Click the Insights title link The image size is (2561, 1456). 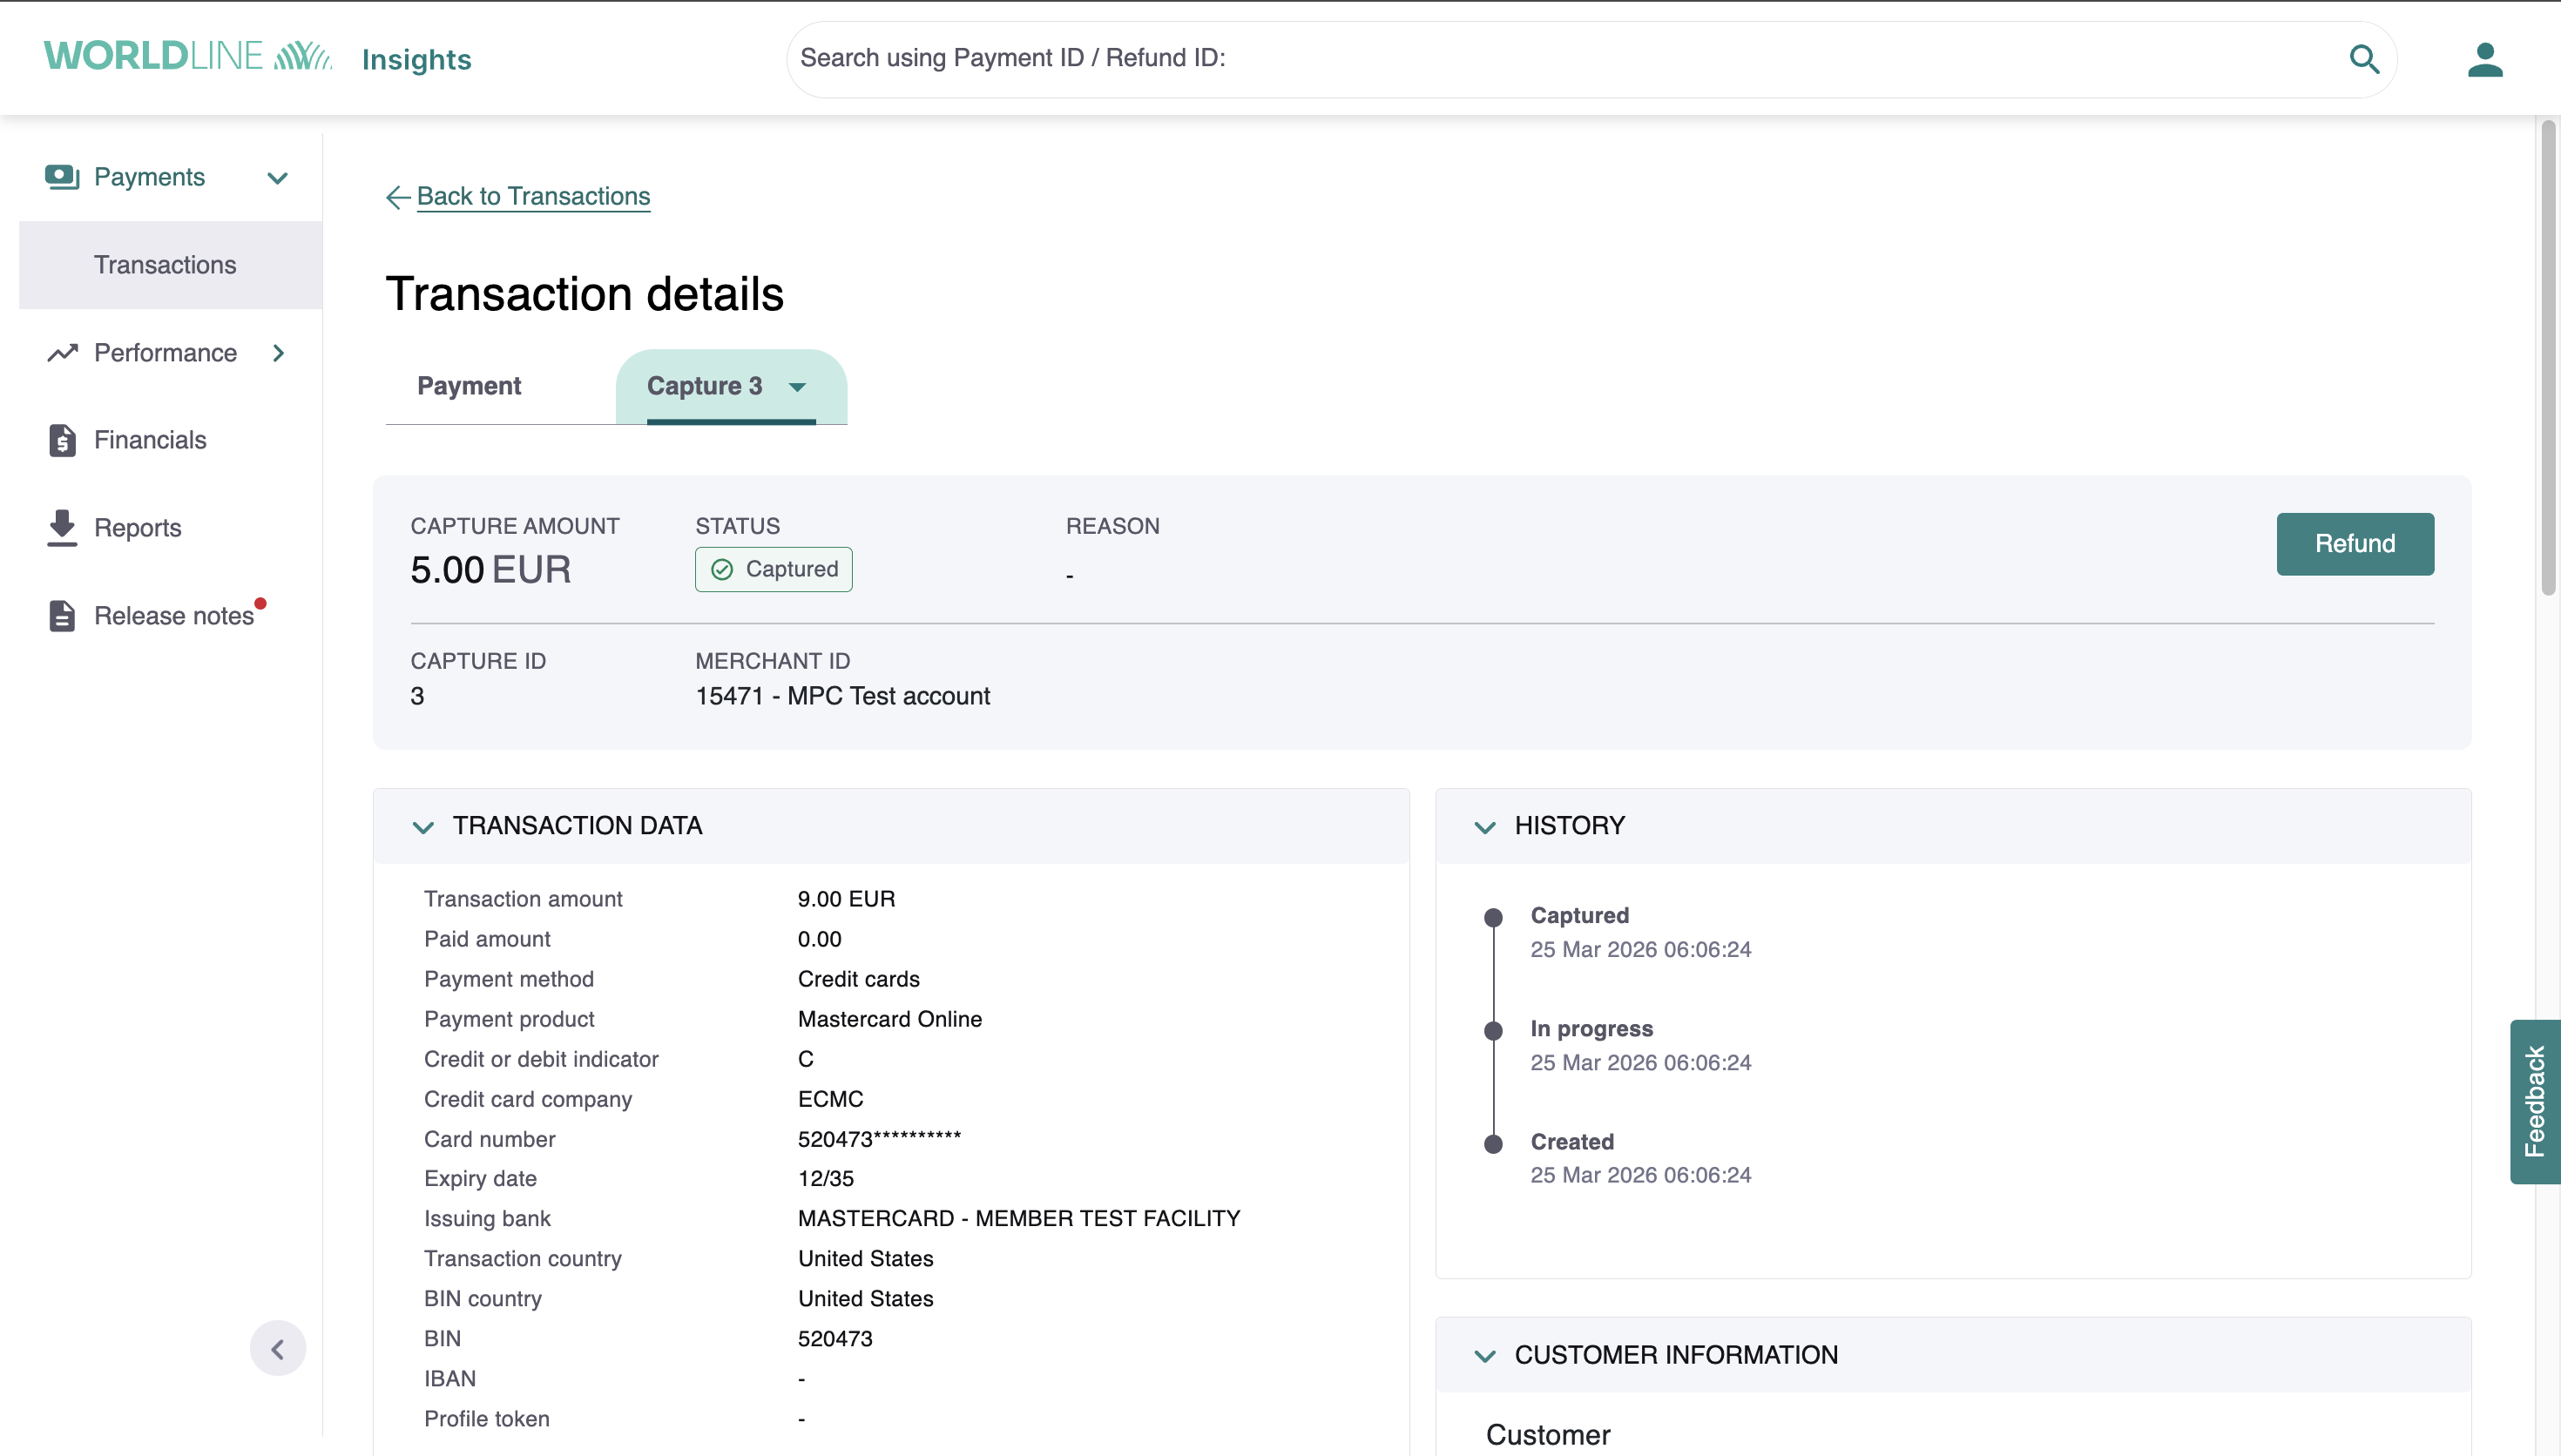click(417, 60)
